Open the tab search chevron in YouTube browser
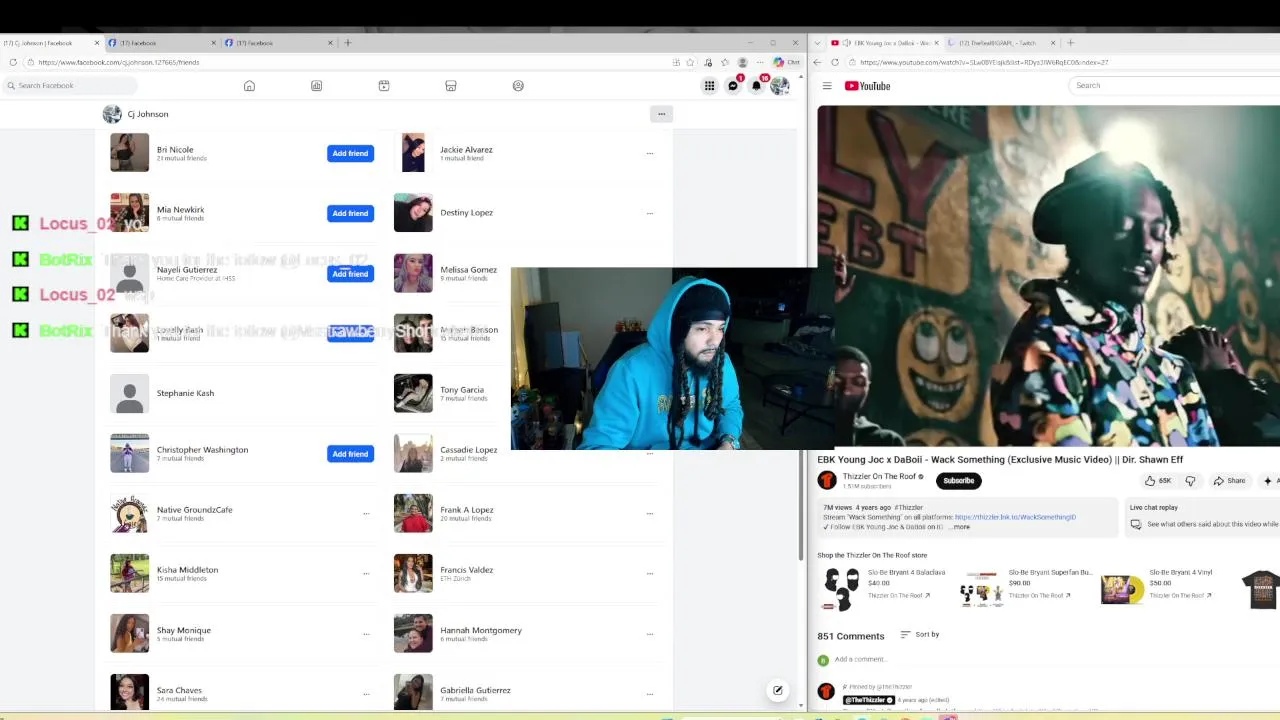This screenshot has width=1280, height=720. click(818, 43)
